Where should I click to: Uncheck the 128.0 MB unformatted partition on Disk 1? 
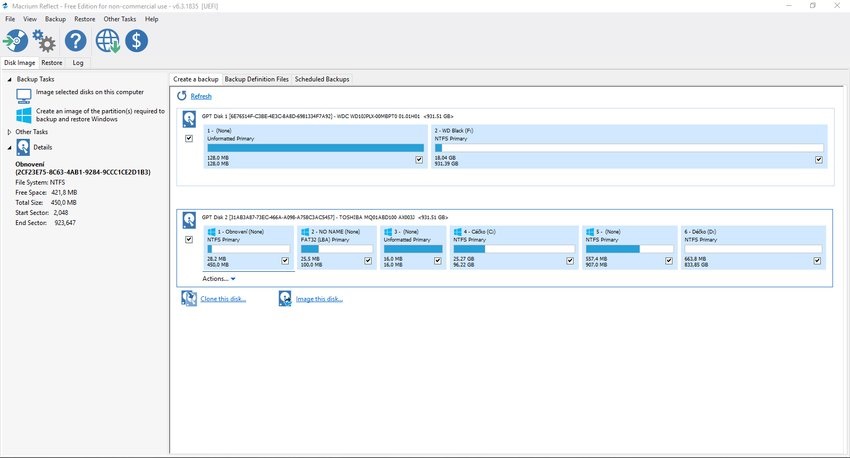tap(419, 160)
